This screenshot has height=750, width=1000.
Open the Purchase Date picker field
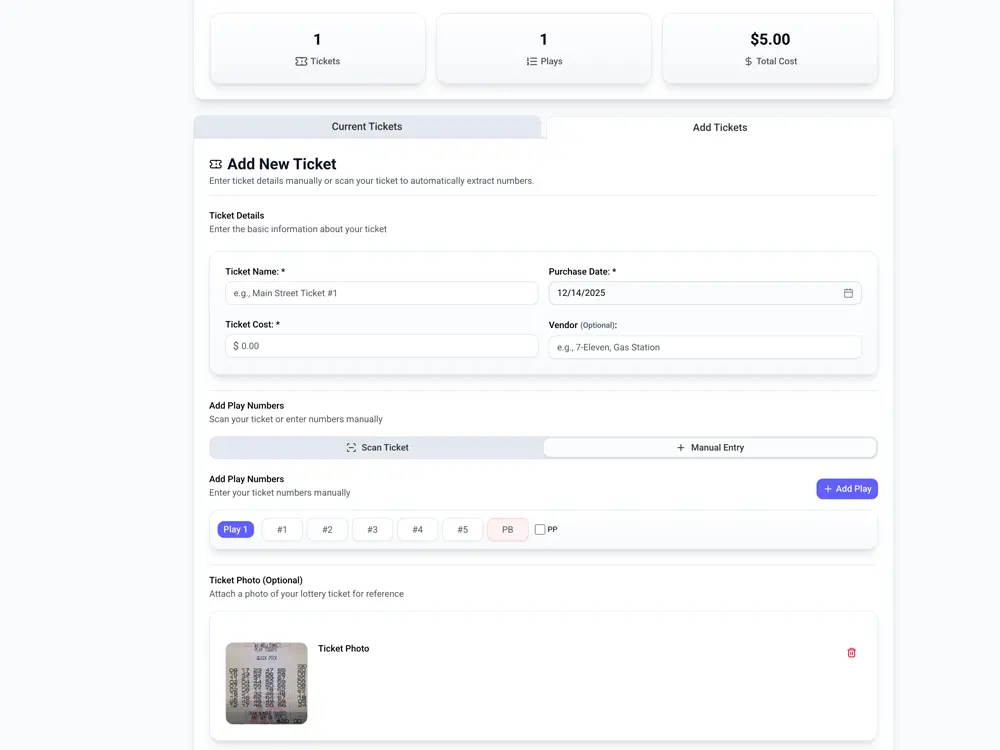[695, 293]
